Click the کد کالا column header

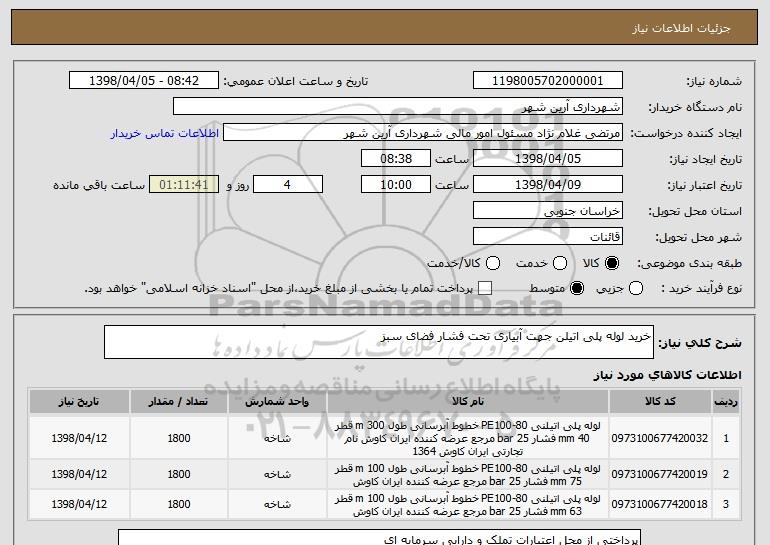tap(660, 402)
